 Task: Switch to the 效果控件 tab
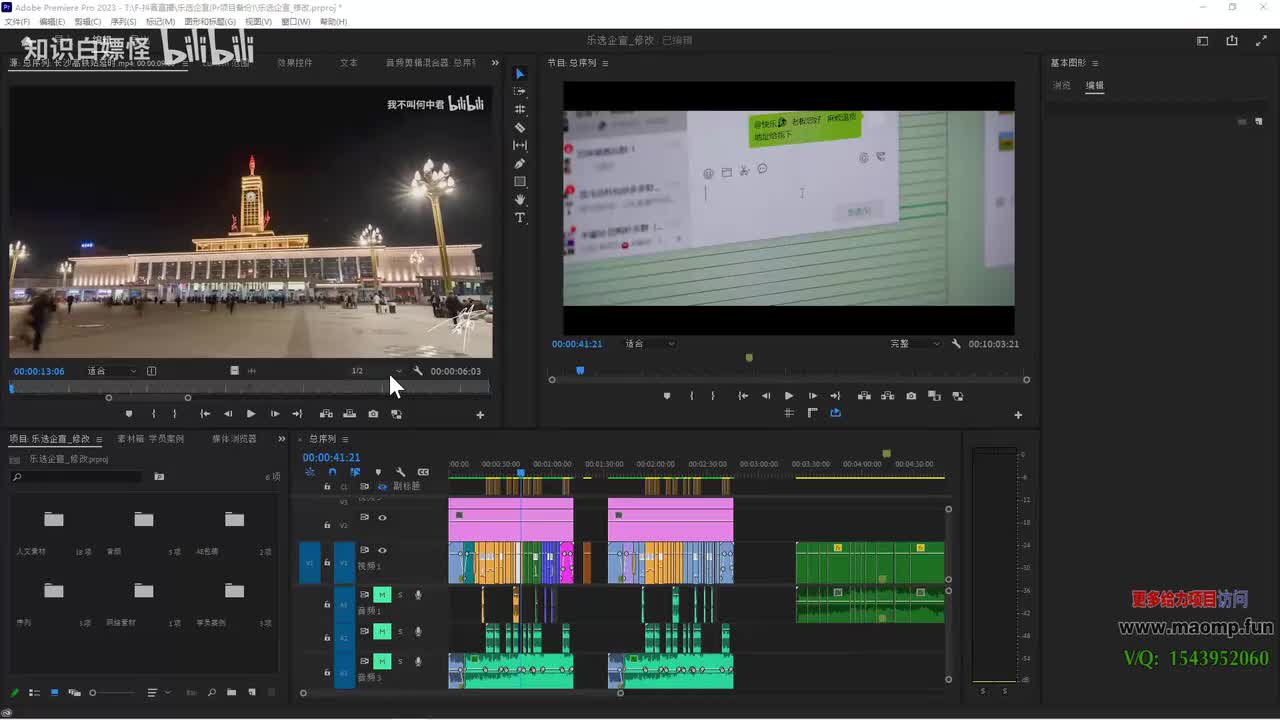click(x=294, y=63)
